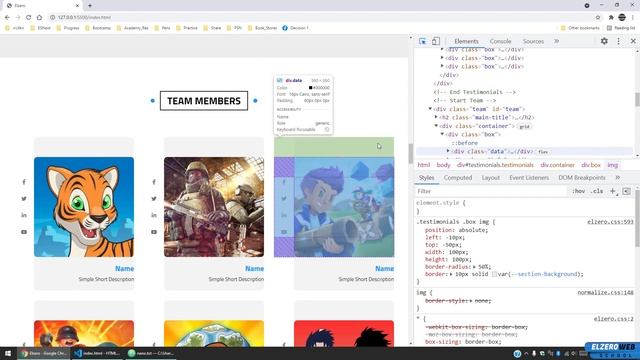Image resolution: width=640 pixels, height=360 pixels.
Task: Switch to VS Code index.html taskbar item
Action: click(98, 353)
